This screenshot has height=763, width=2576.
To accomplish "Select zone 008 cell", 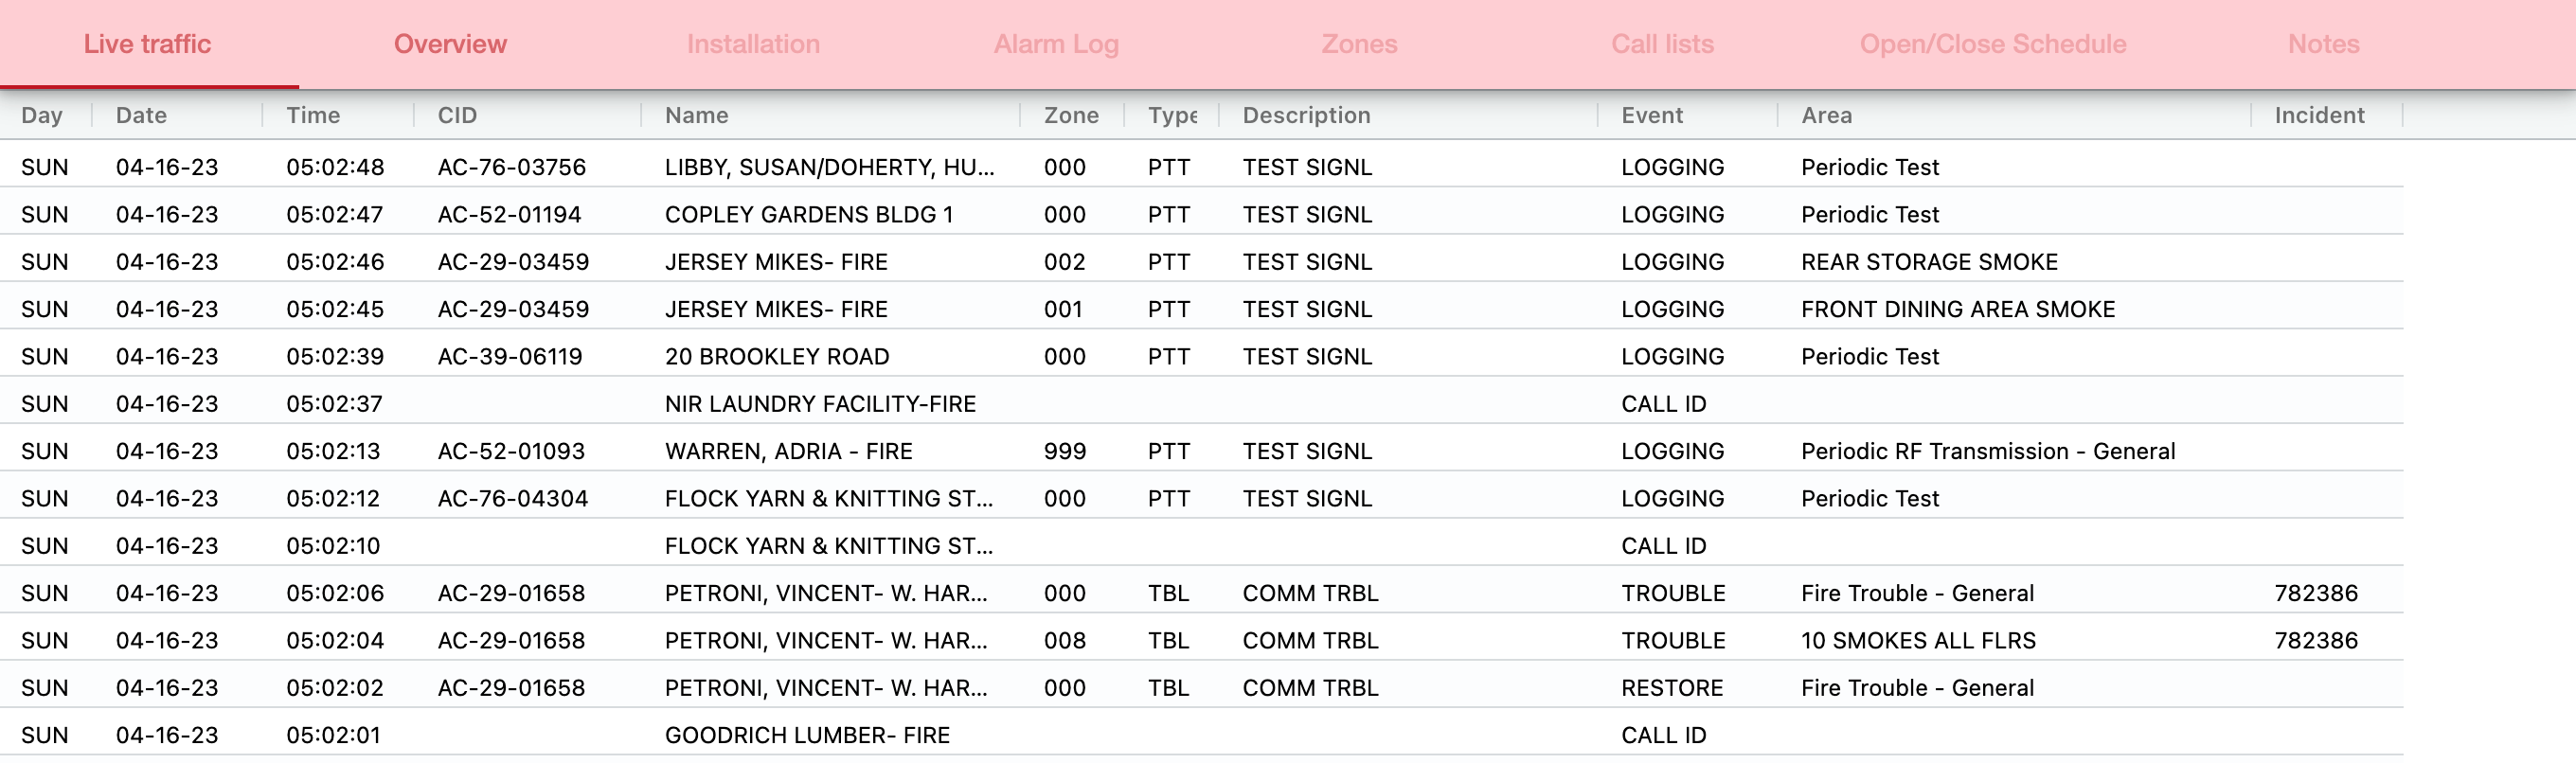I will click(1065, 640).
